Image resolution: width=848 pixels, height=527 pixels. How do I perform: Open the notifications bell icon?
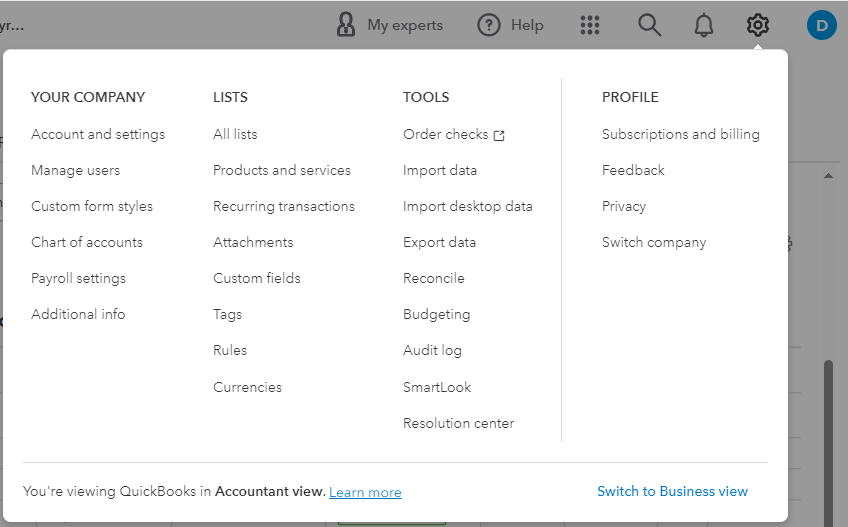704,25
